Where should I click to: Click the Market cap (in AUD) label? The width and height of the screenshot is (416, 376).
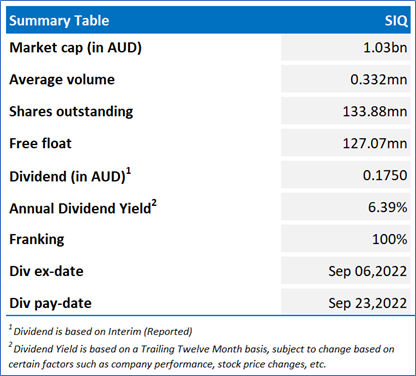point(75,48)
